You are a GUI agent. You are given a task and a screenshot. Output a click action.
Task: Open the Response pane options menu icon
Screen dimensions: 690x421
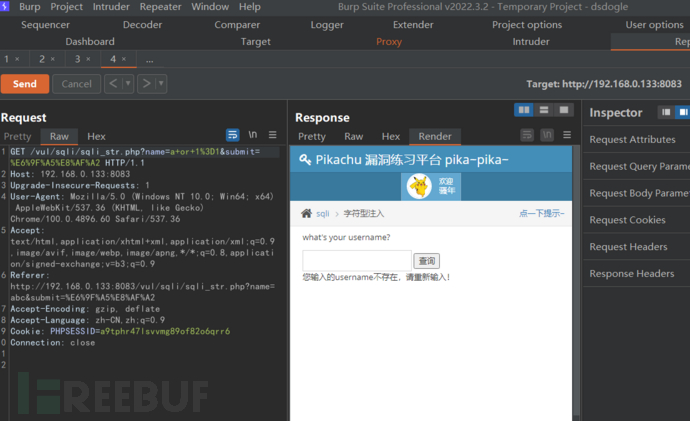(567, 135)
